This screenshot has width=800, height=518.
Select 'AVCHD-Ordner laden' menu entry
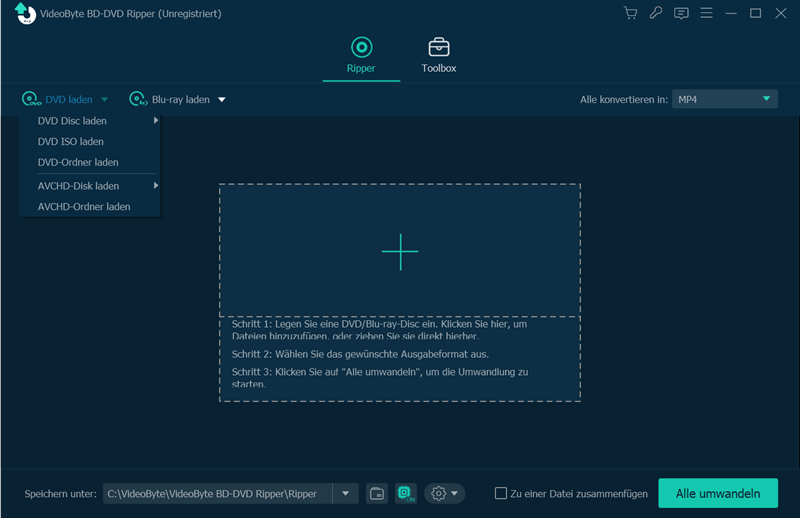pyautogui.click(x=84, y=207)
